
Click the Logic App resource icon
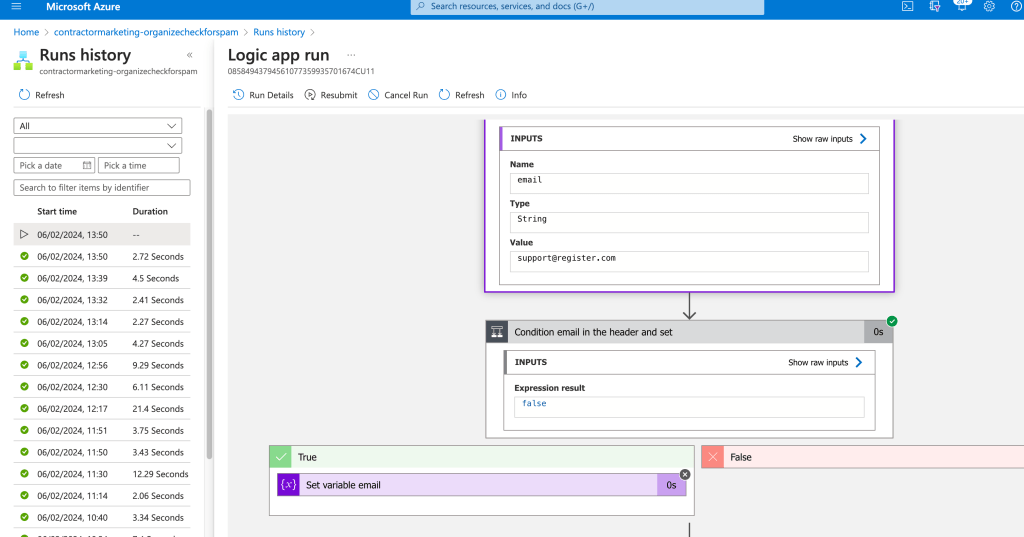23,61
